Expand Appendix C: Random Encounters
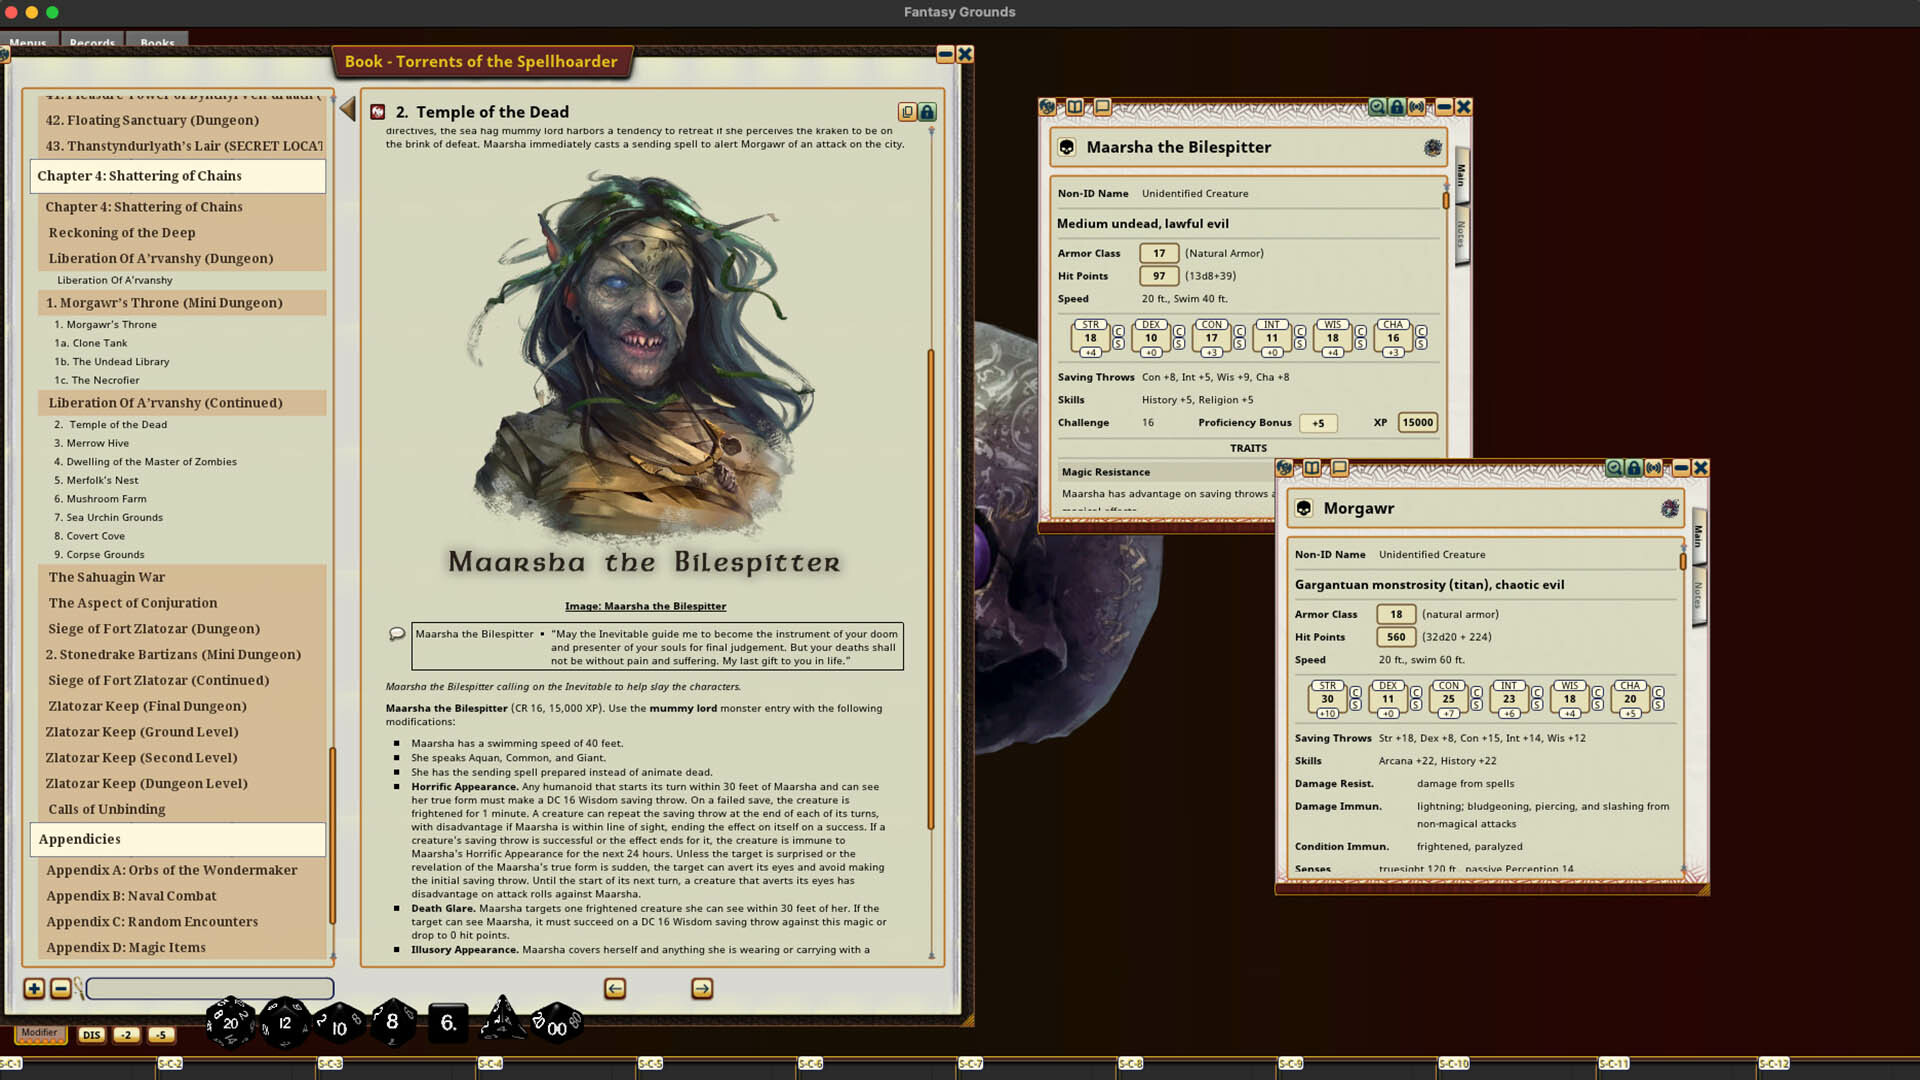 click(152, 921)
